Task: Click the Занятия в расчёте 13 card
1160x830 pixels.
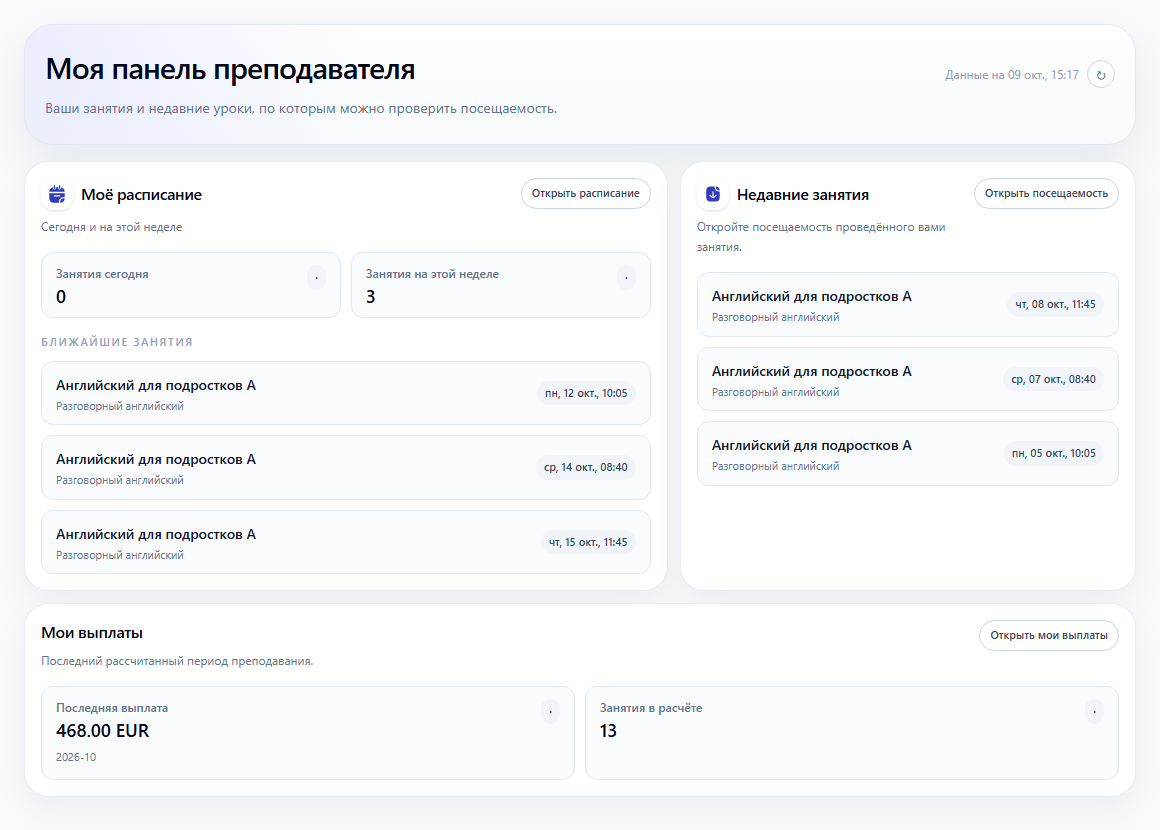Action: 852,733
